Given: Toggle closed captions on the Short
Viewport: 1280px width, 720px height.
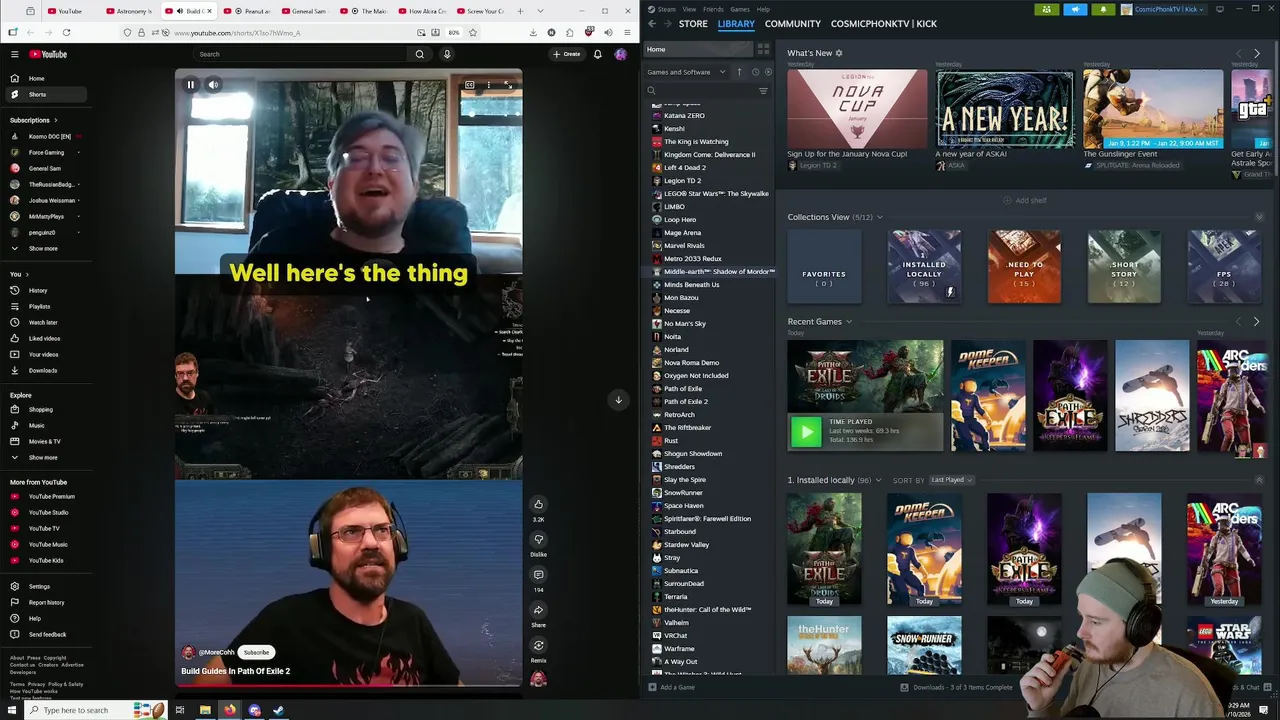Looking at the screenshot, I should tap(469, 85).
